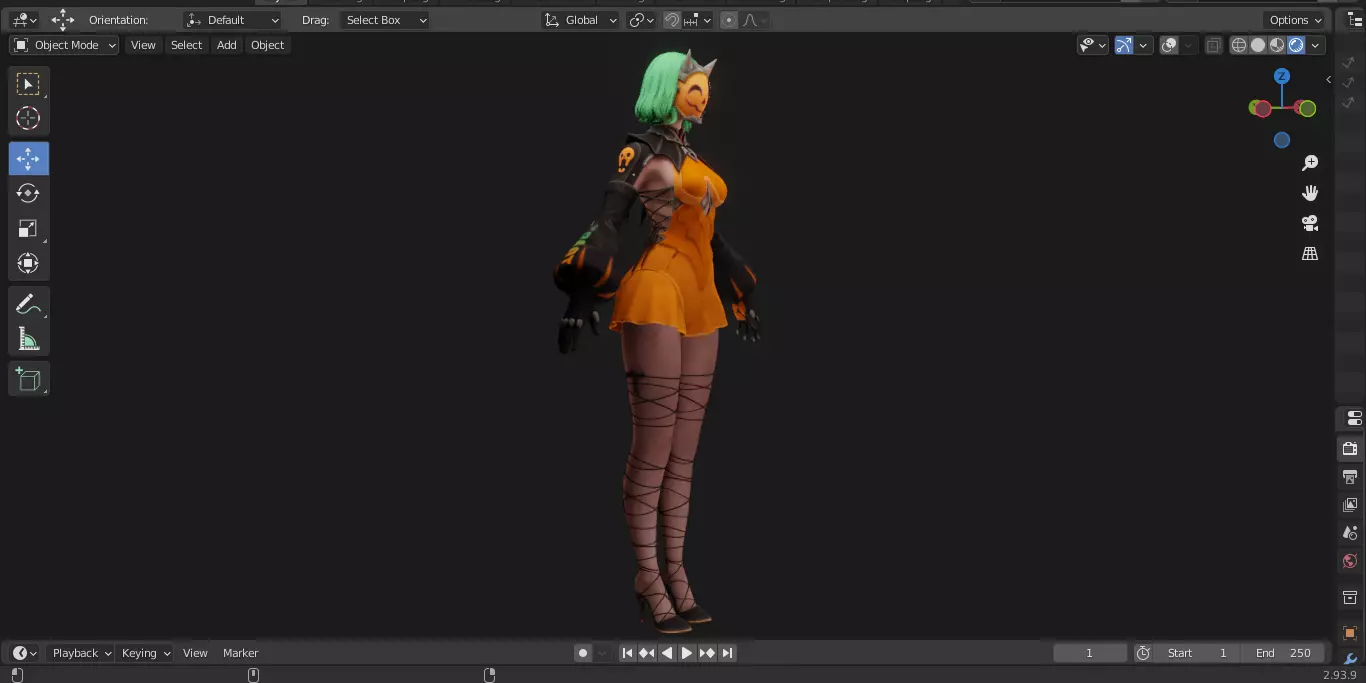Click the blue Z axis on gizmo
The image size is (1366, 683).
click(1282, 76)
